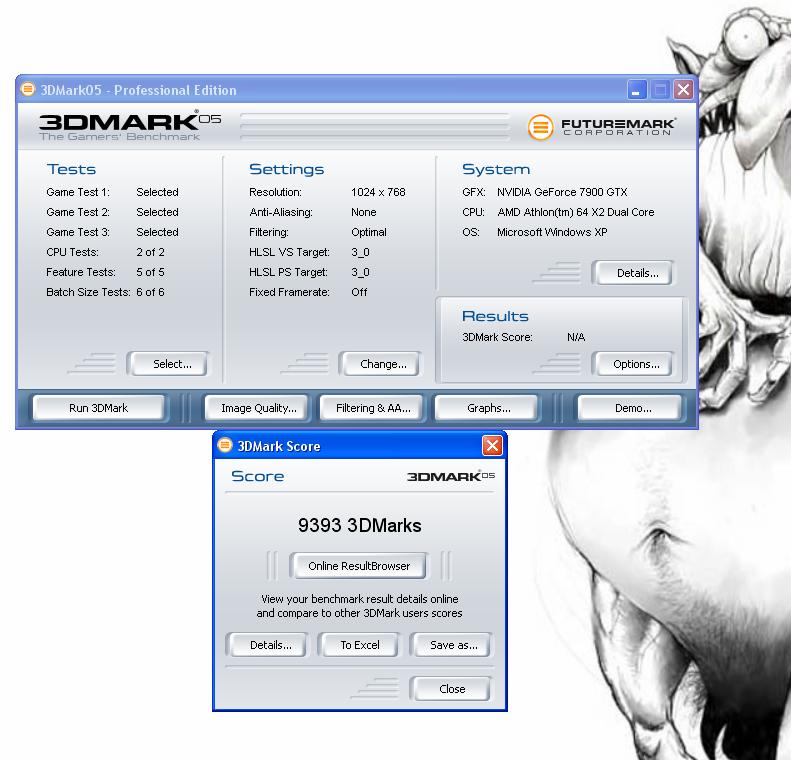Click Filtering value 'Optimal'

point(369,232)
